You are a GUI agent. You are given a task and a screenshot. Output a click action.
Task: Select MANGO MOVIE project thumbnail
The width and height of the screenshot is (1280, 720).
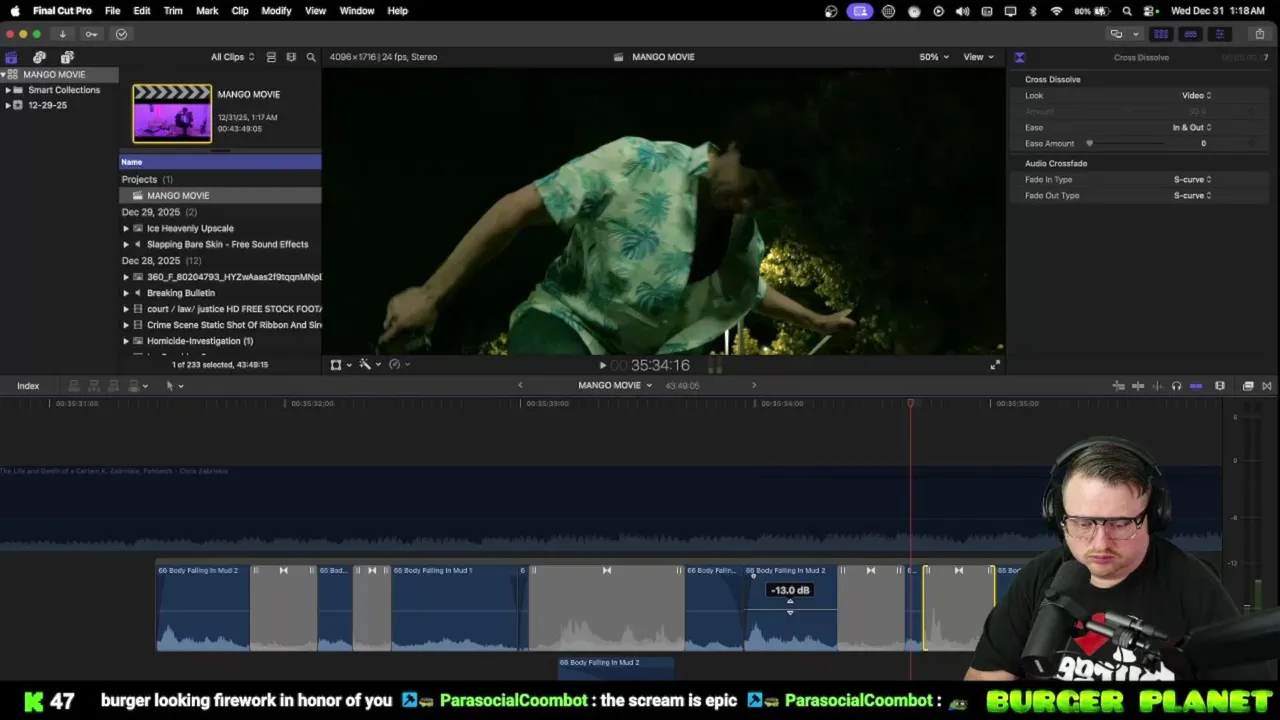pyautogui.click(x=172, y=113)
